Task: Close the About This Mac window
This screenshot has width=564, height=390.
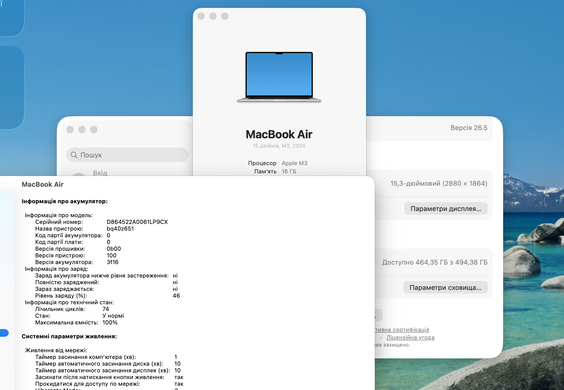Action: pos(201,16)
